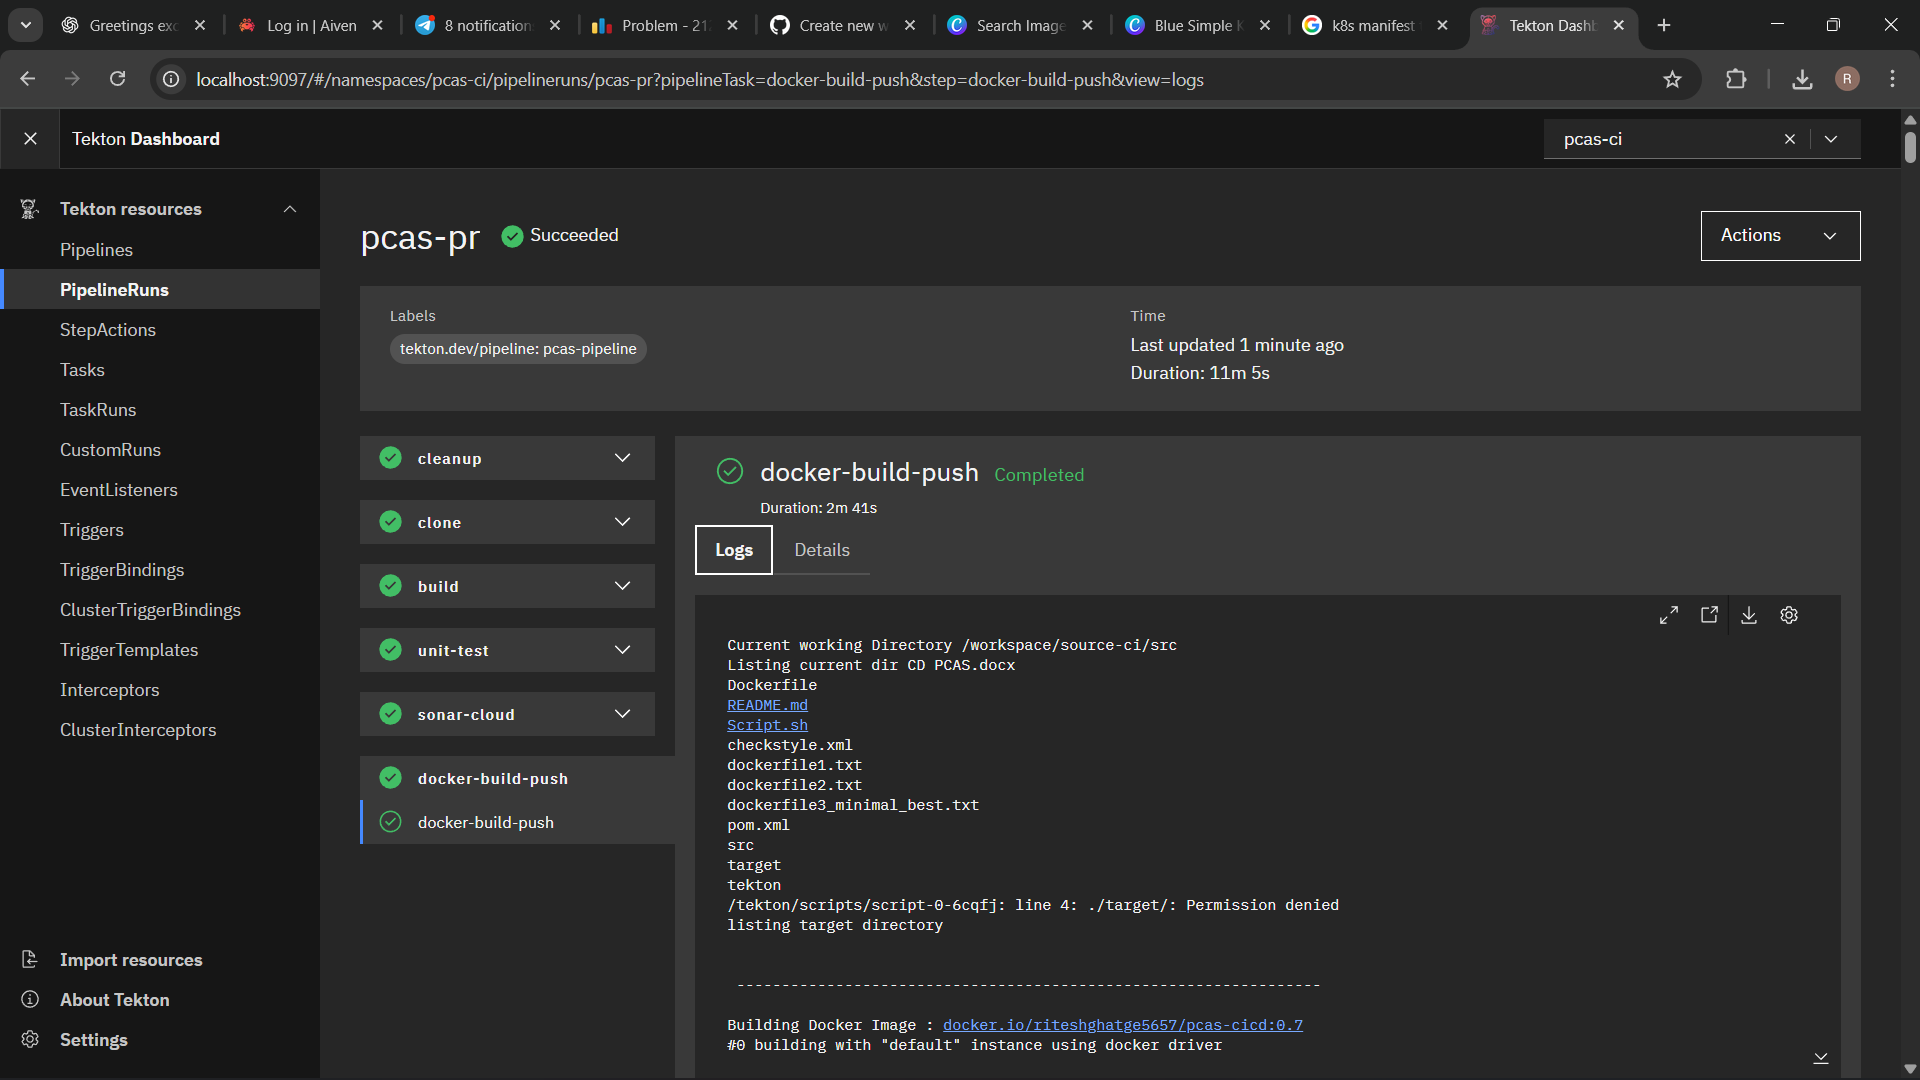
Task: Click the docker.io image link
Action: pyautogui.click(x=1122, y=1025)
